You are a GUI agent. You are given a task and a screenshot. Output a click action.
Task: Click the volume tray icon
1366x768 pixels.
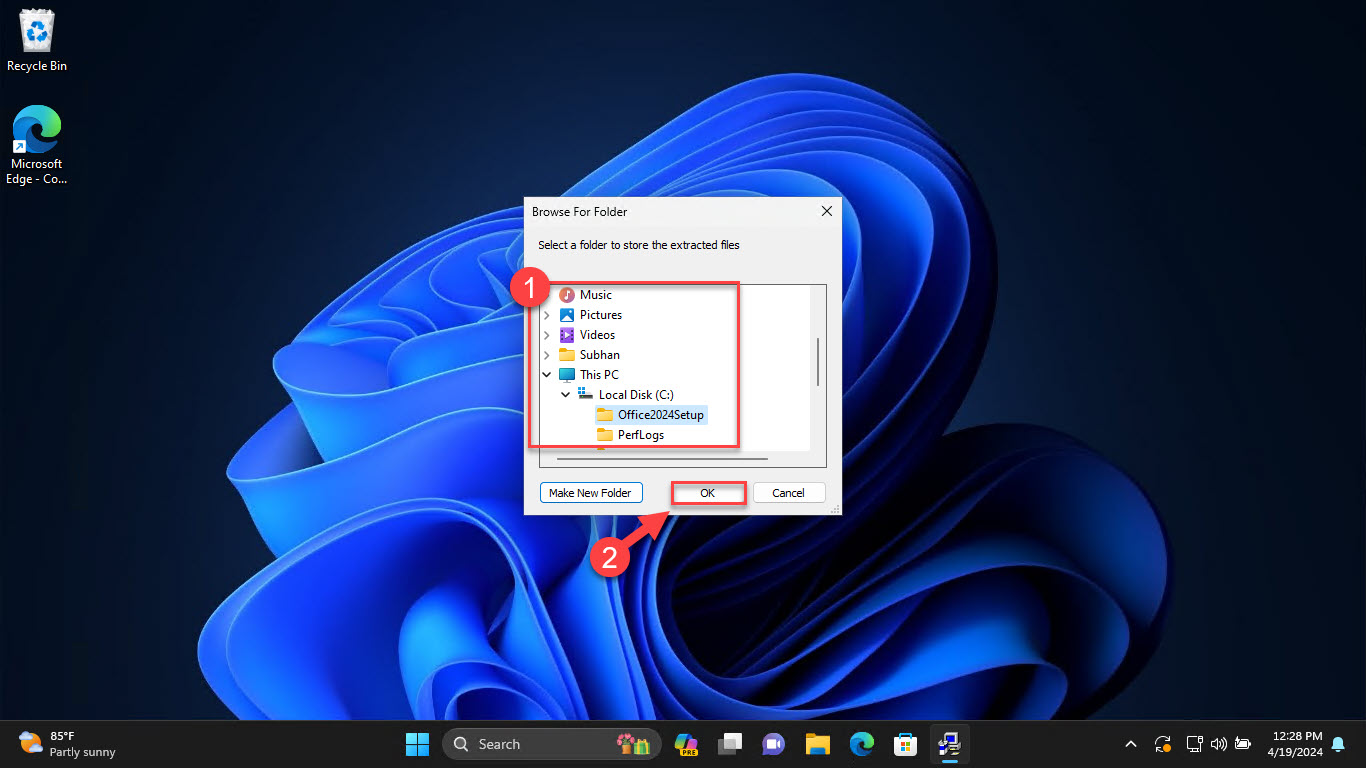click(1218, 744)
